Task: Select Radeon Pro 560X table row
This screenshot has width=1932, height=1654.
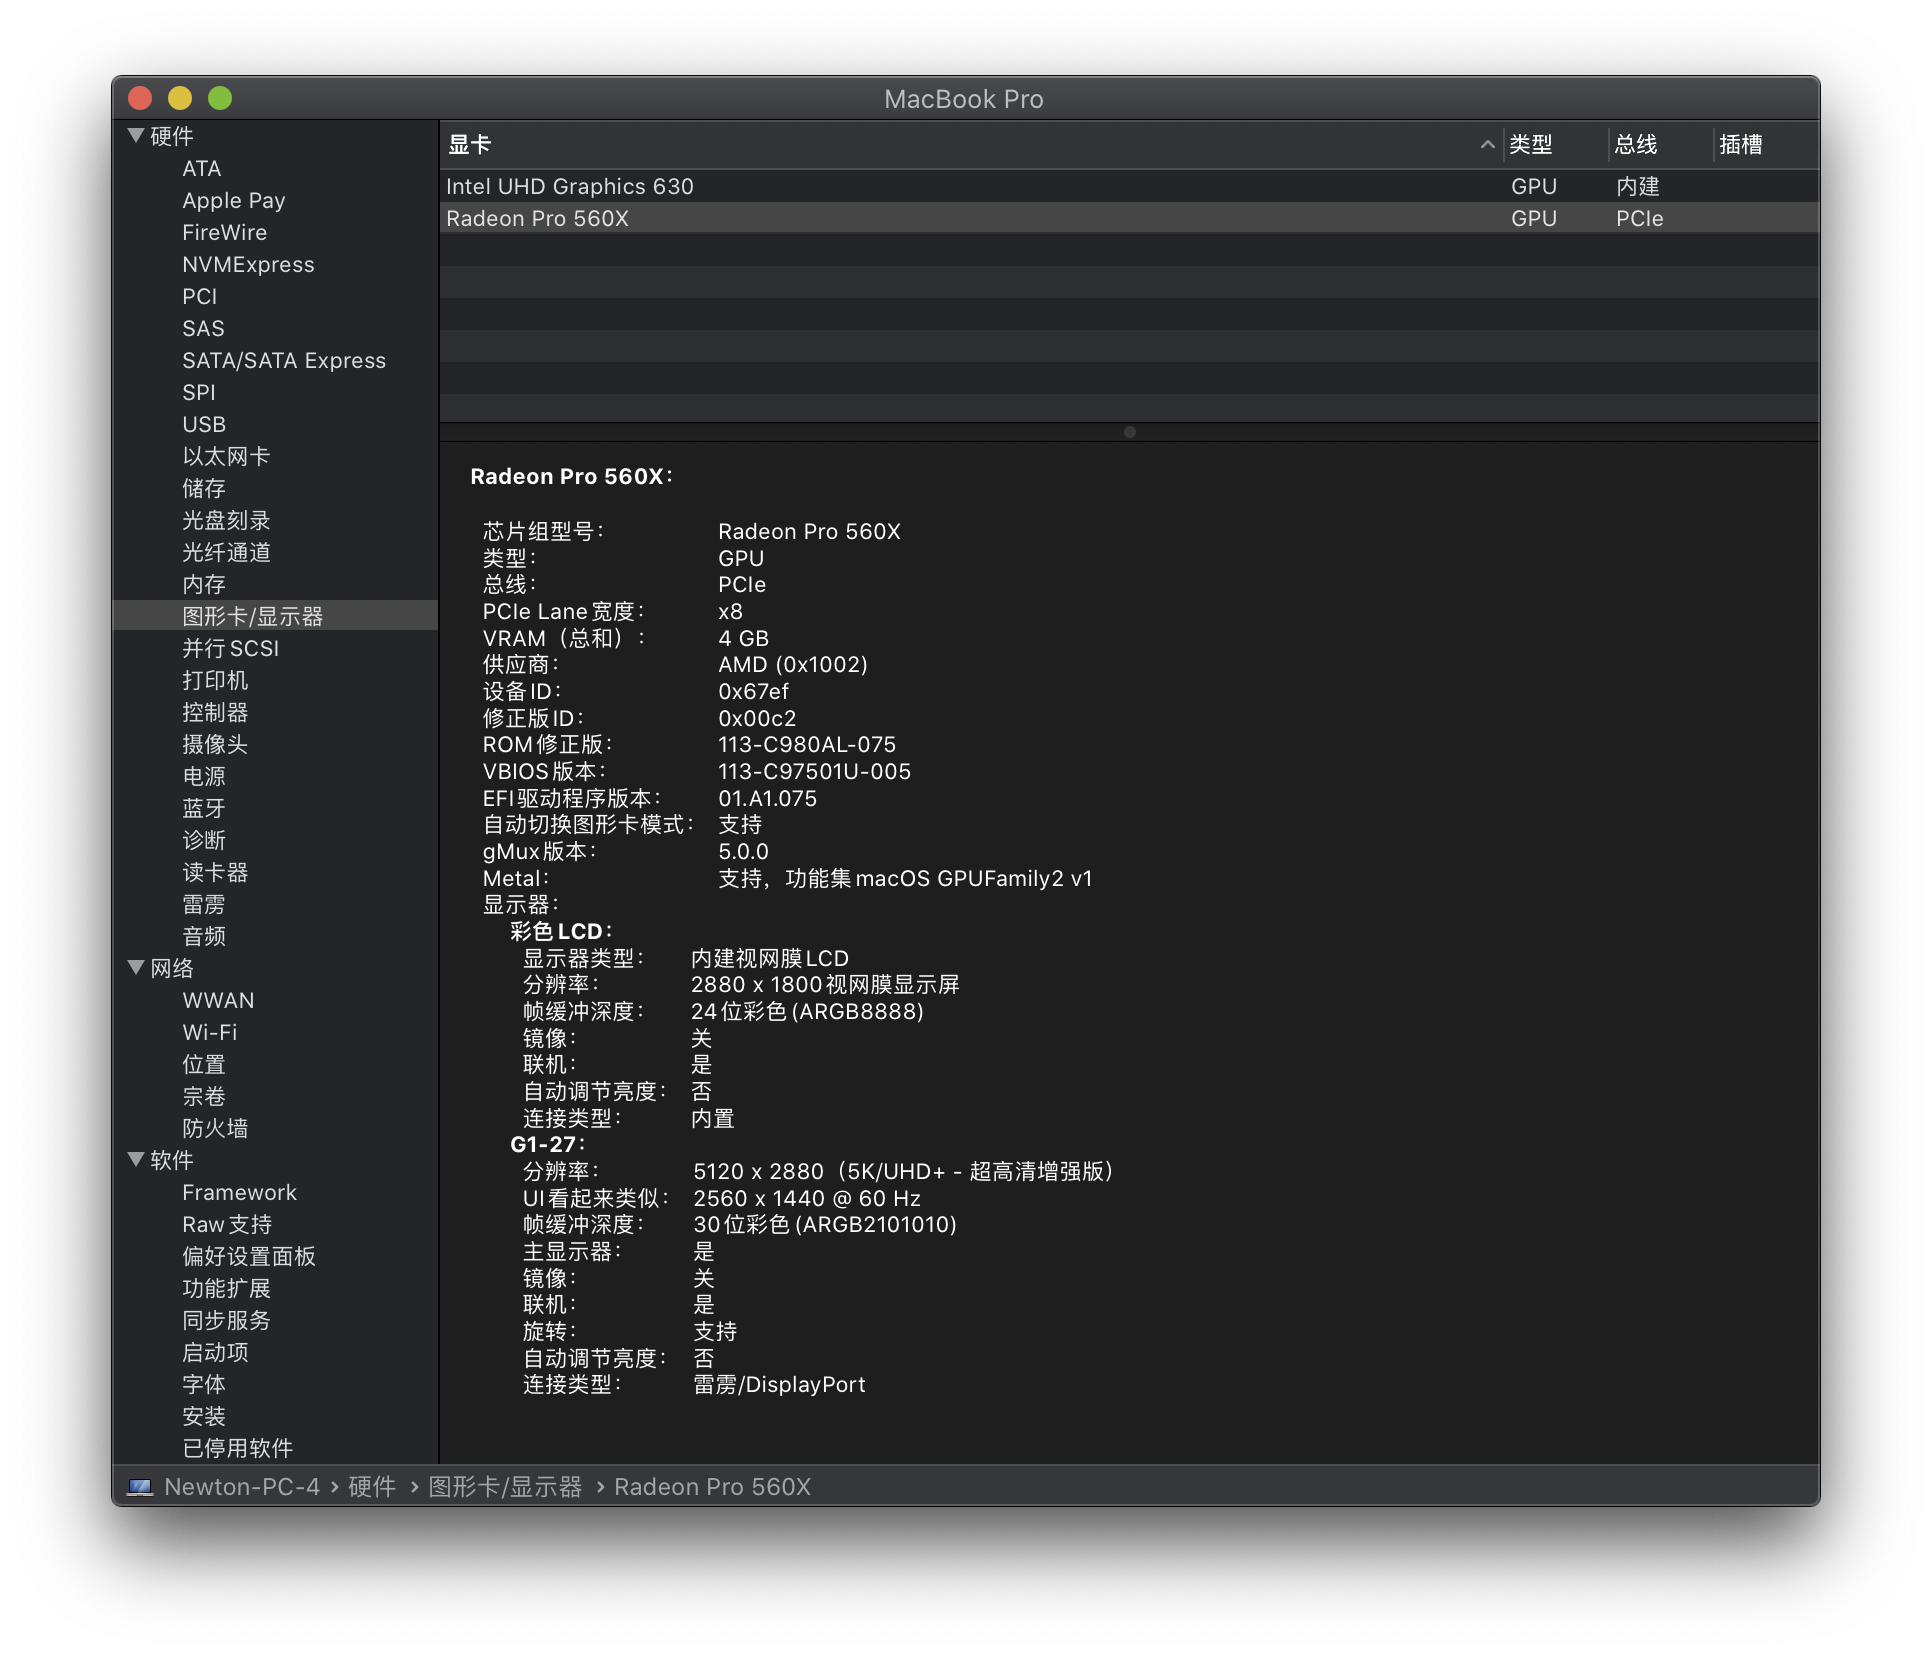Action: [x=1129, y=218]
